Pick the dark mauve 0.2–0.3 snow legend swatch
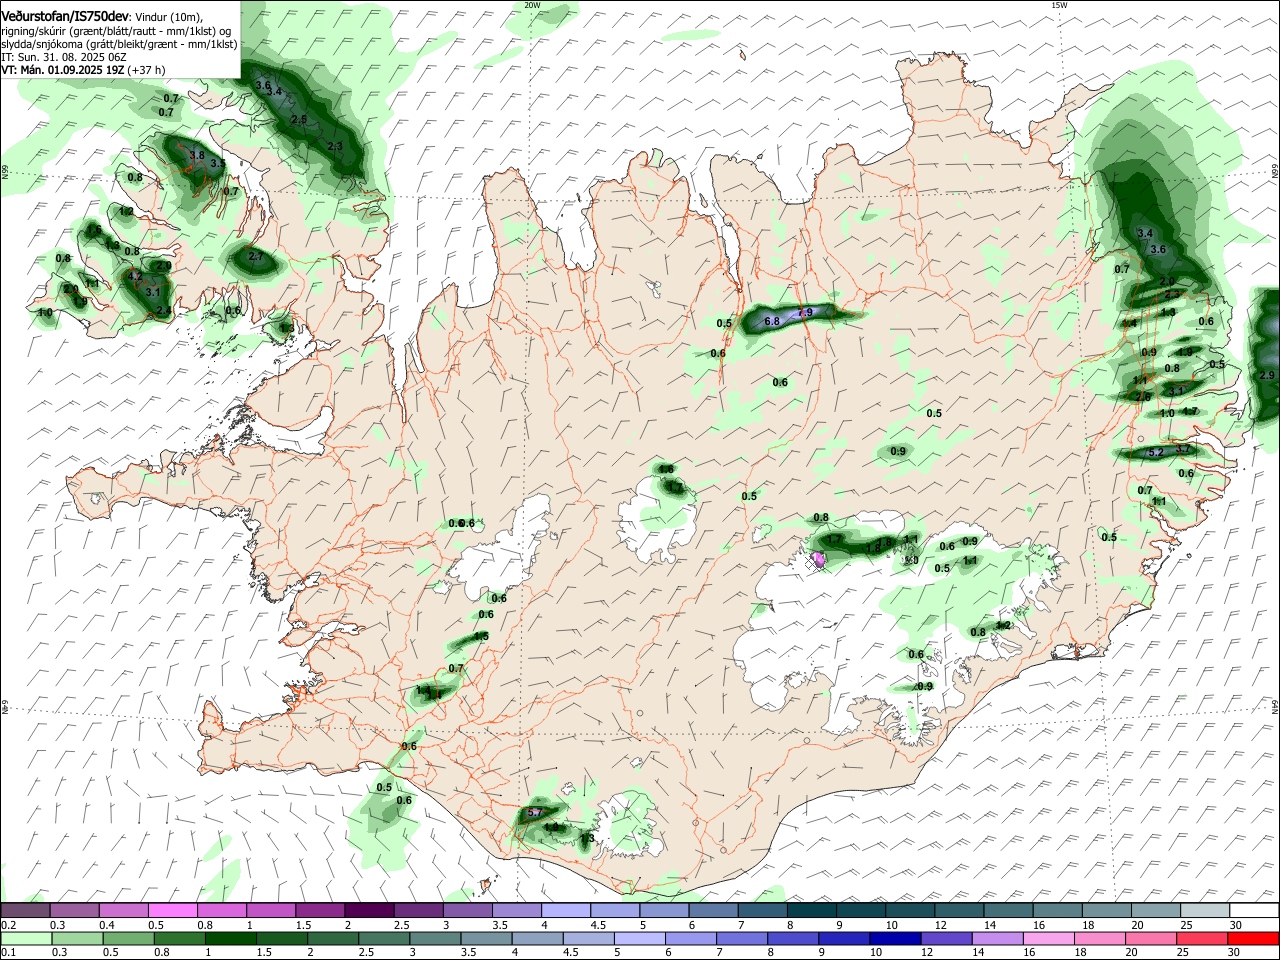Screen dimensions: 1280x960 click(26, 910)
